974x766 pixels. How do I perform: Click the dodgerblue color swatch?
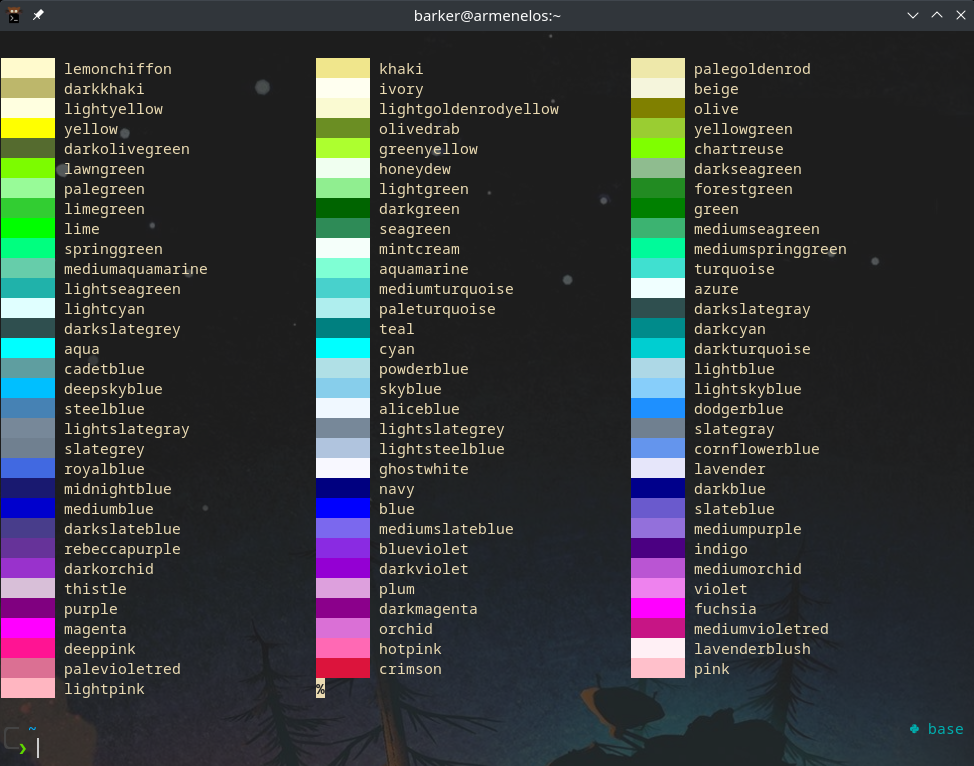(658, 409)
